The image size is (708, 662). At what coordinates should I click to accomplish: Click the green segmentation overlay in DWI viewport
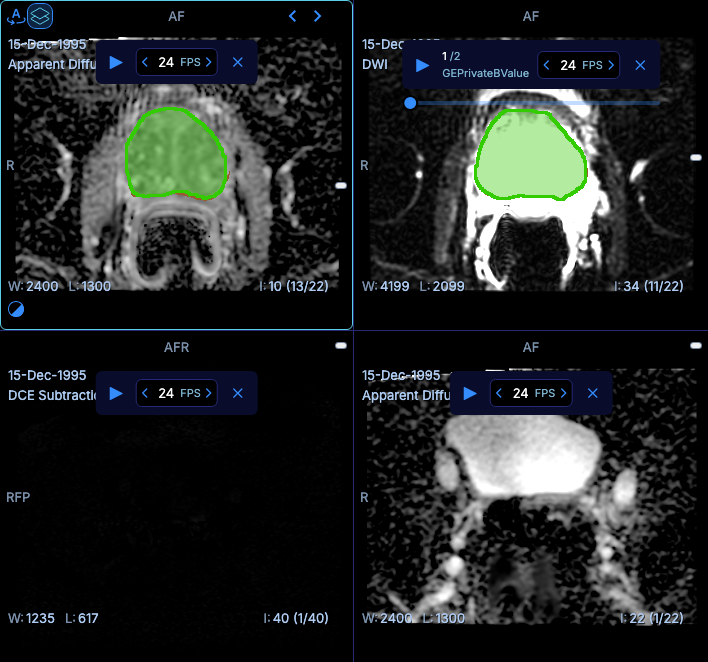531,154
